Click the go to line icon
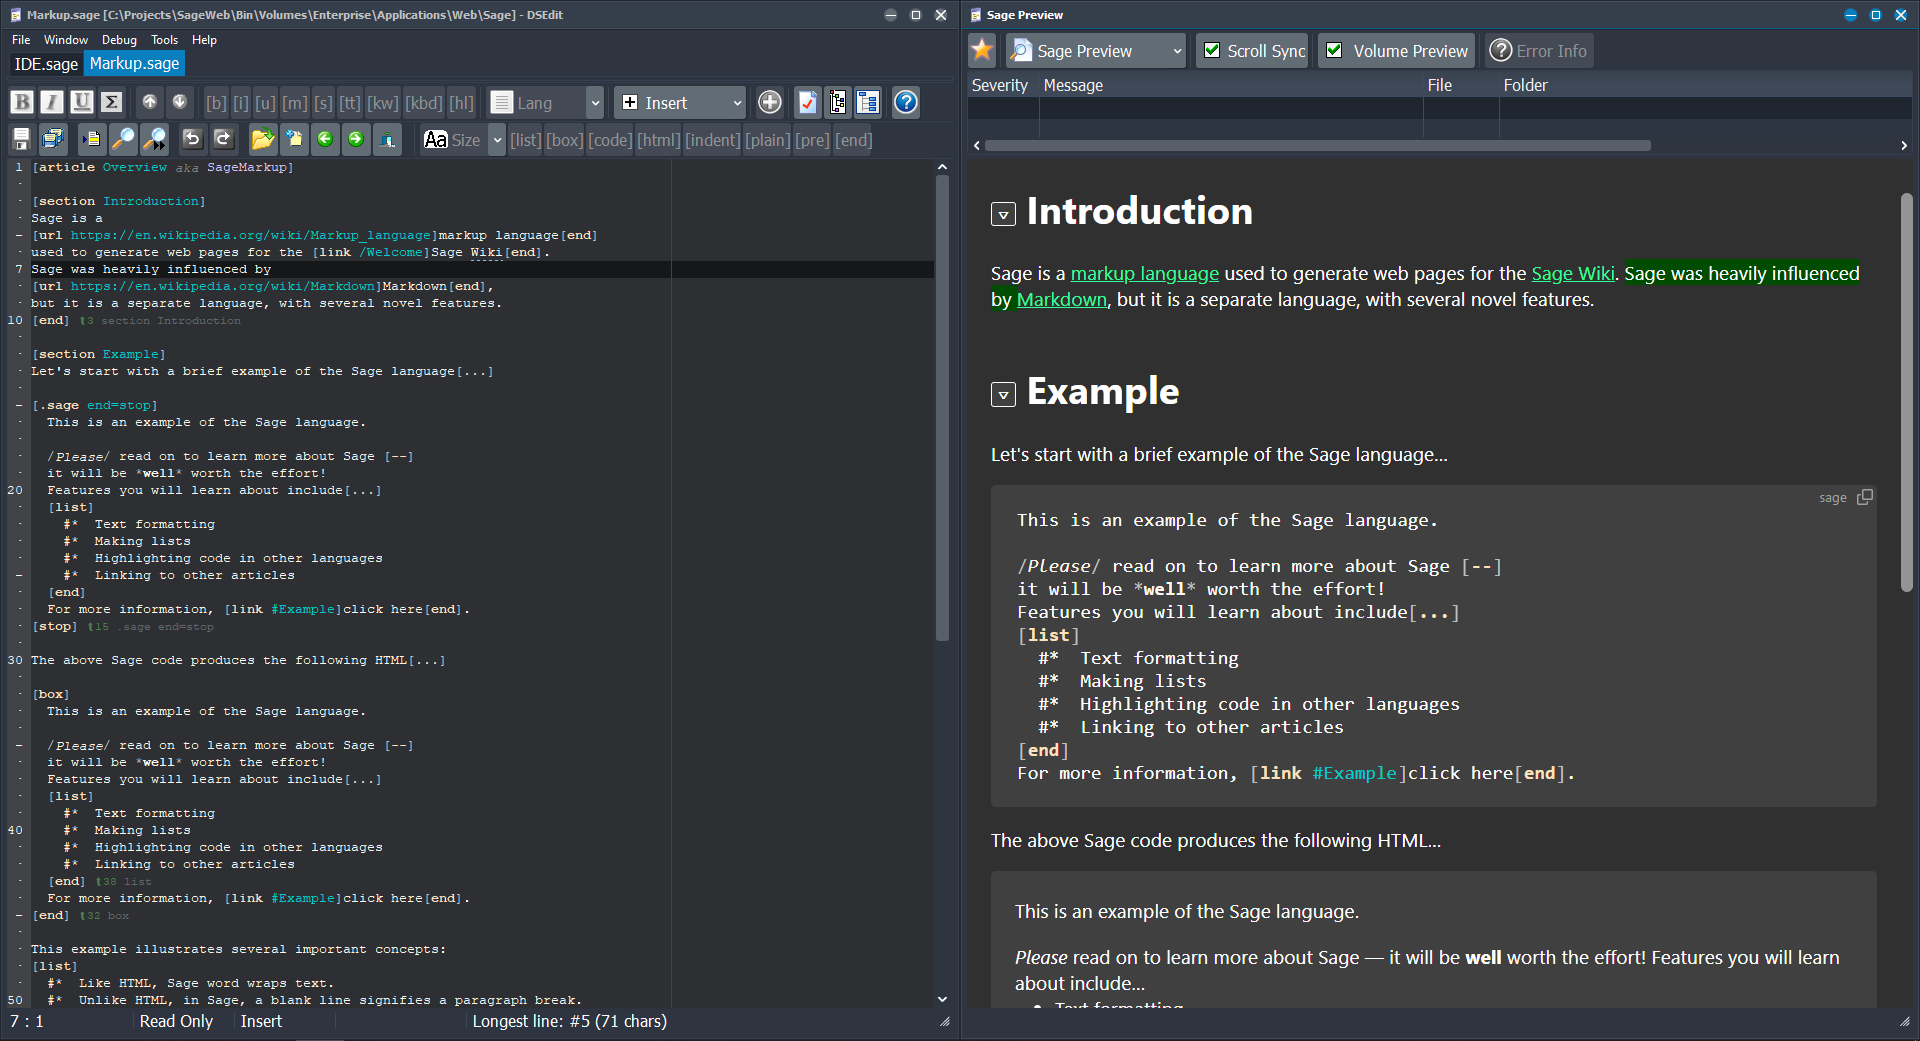The width and height of the screenshot is (1920, 1041). click(92, 139)
